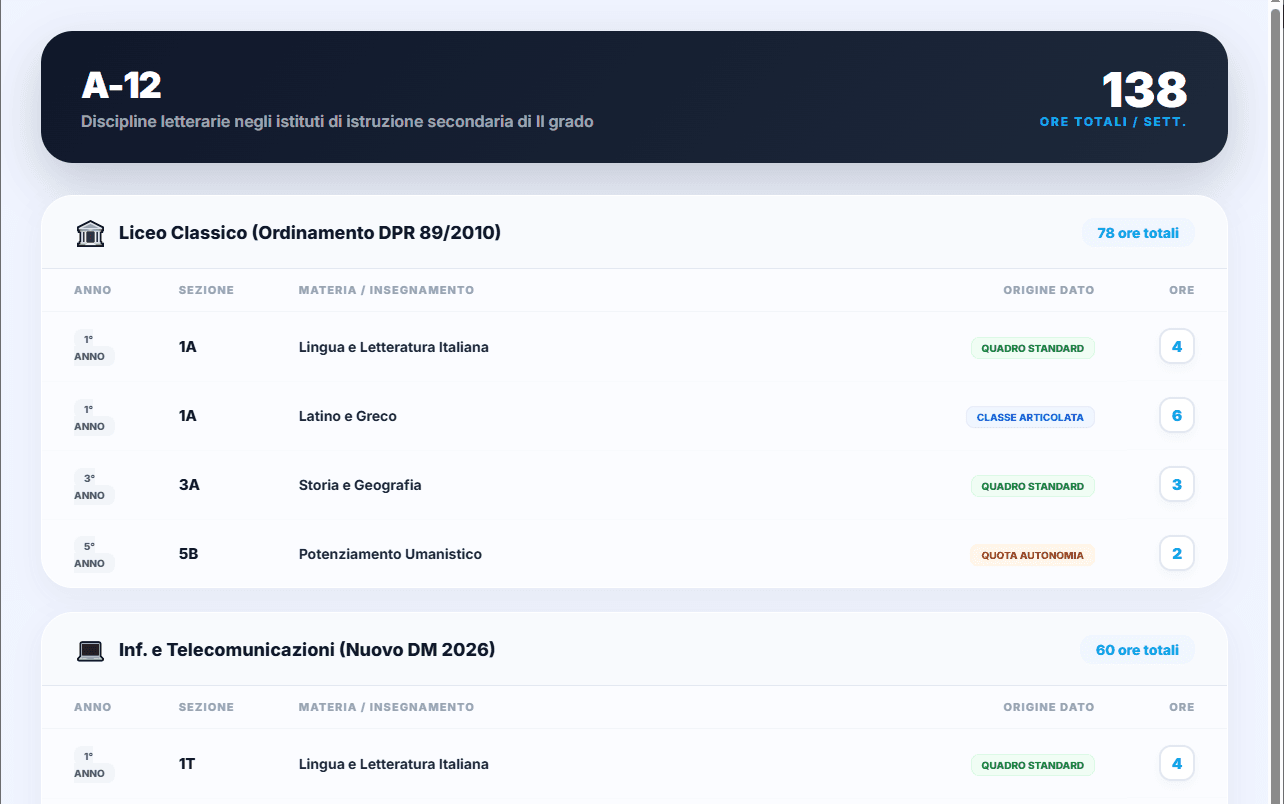Click the A-12 class code heading

point(121,86)
